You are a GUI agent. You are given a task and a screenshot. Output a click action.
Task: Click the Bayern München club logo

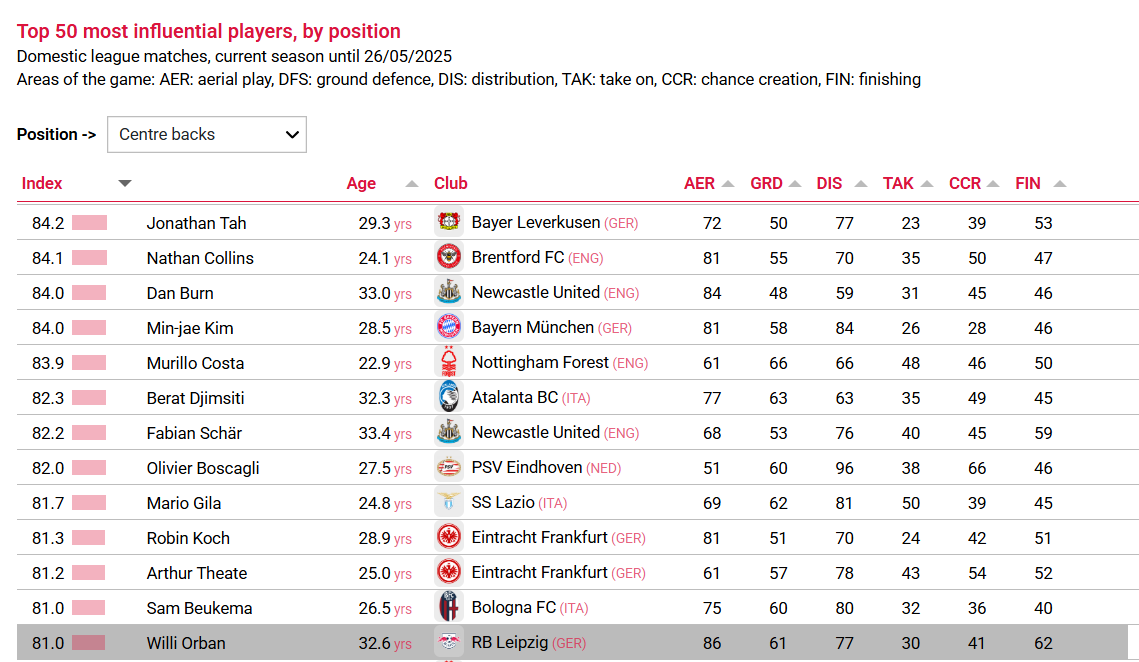(449, 327)
